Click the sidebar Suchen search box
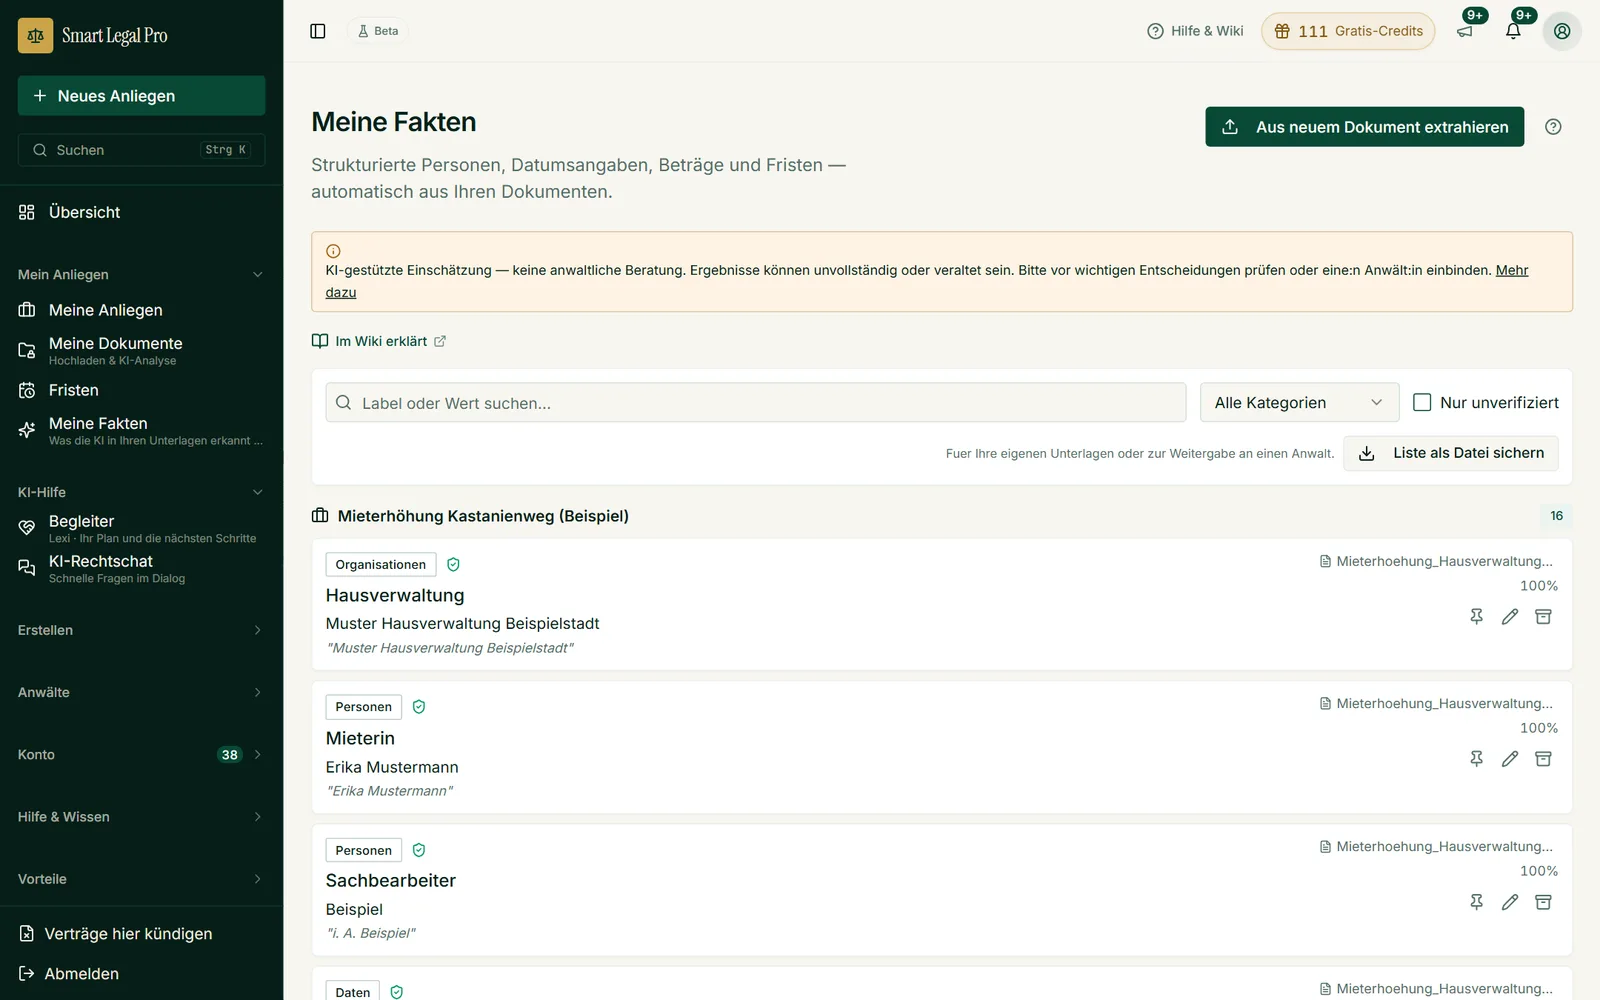 click(141, 150)
